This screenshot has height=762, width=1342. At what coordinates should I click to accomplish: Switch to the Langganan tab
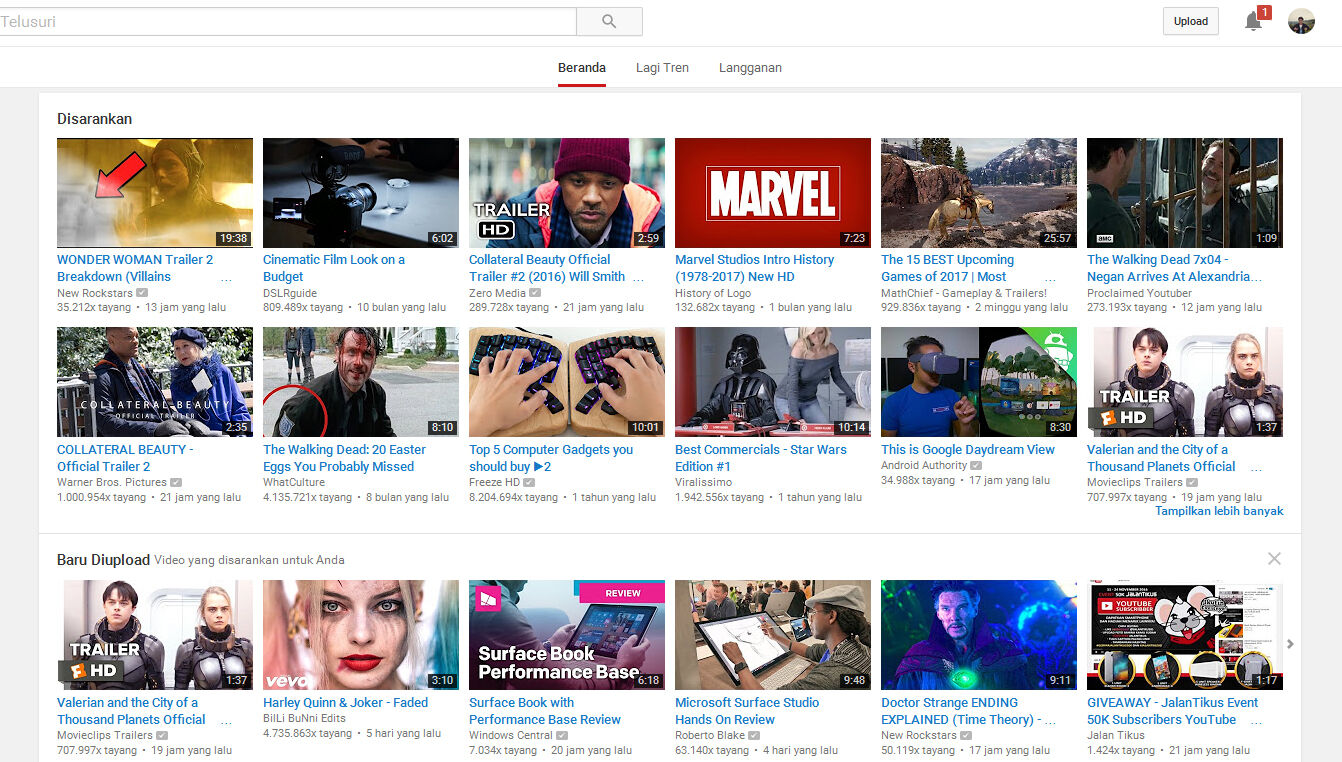pyautogui.click(x=750, y=68)
